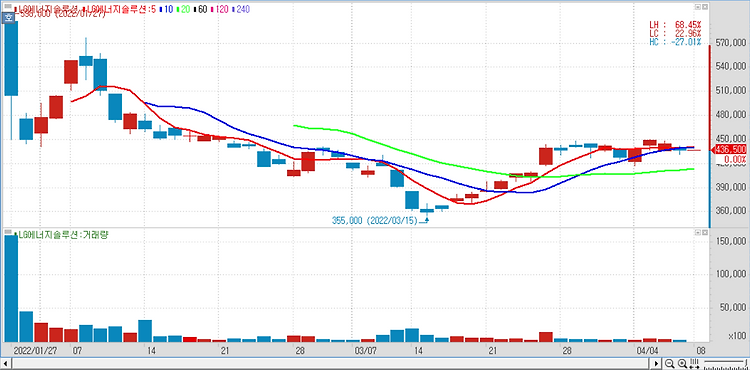Click the 04/04 date axis label
The height and width of the screenshot is (370, 750).
coord(647,350)
